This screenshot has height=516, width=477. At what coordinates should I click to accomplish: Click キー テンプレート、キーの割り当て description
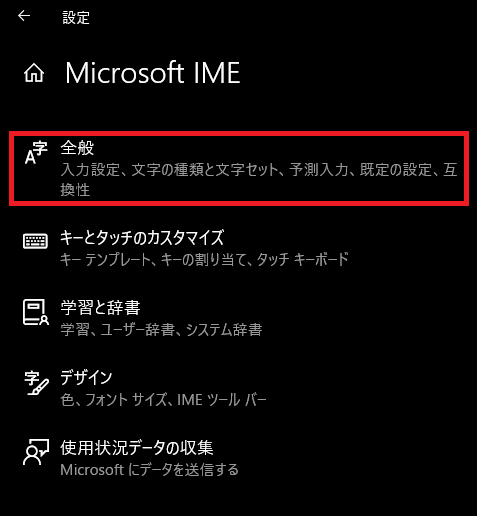pyautogui.click(x=204, y=259)
